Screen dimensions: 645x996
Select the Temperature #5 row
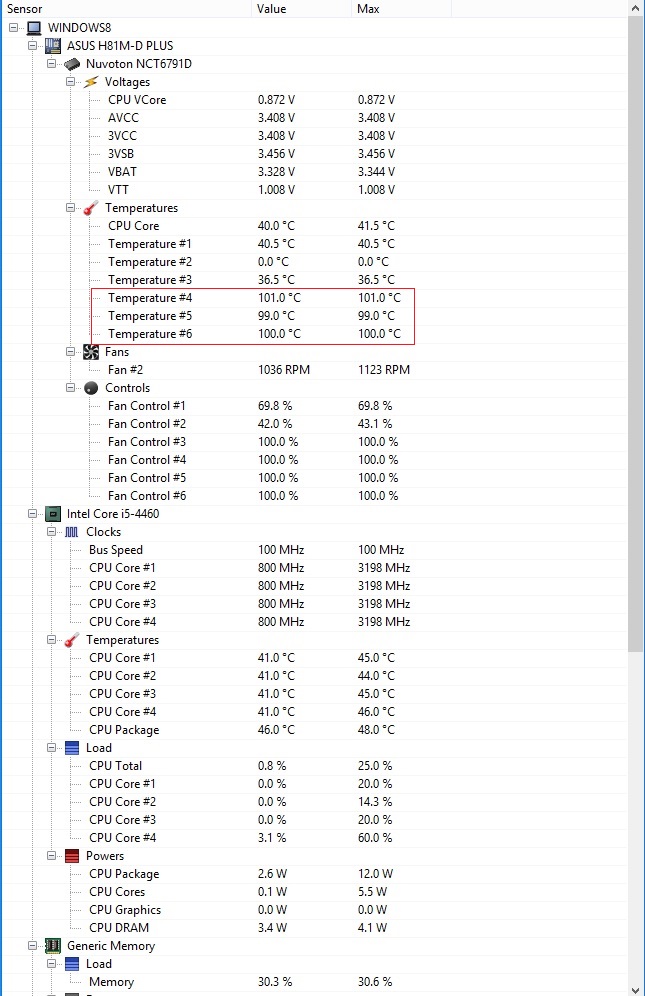(x=314, y=316)
